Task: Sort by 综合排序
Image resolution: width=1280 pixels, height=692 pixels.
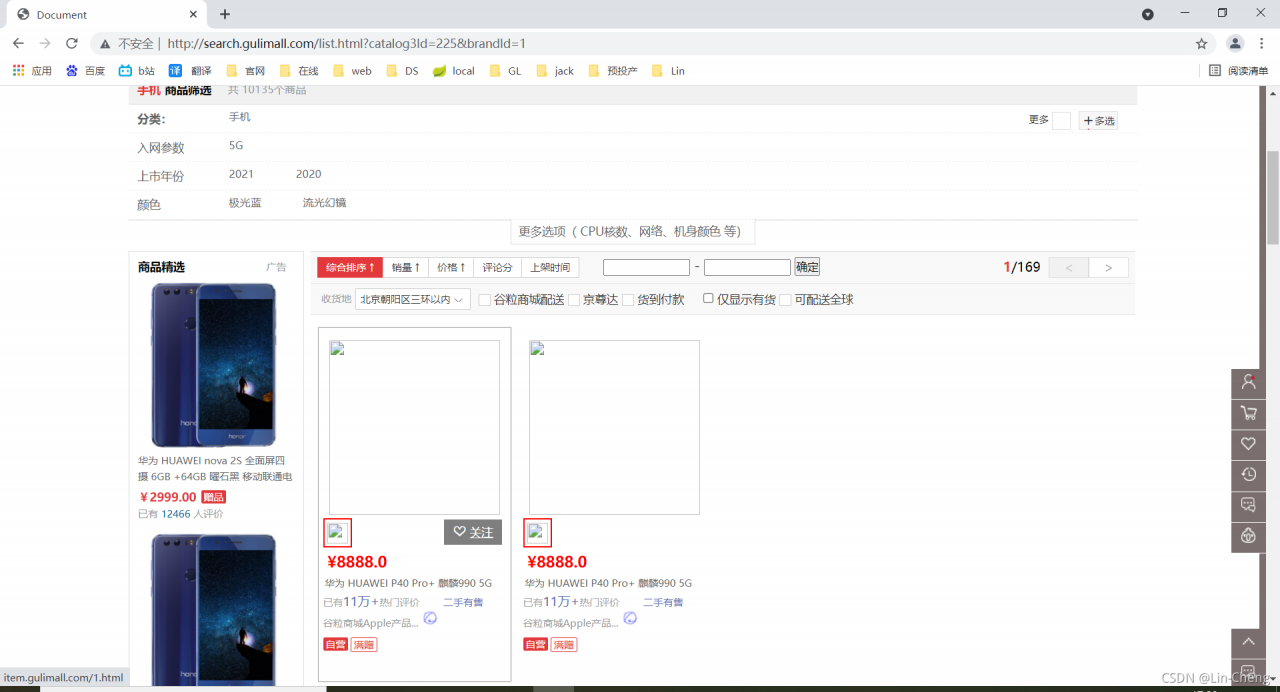Action: pos(350,267)
